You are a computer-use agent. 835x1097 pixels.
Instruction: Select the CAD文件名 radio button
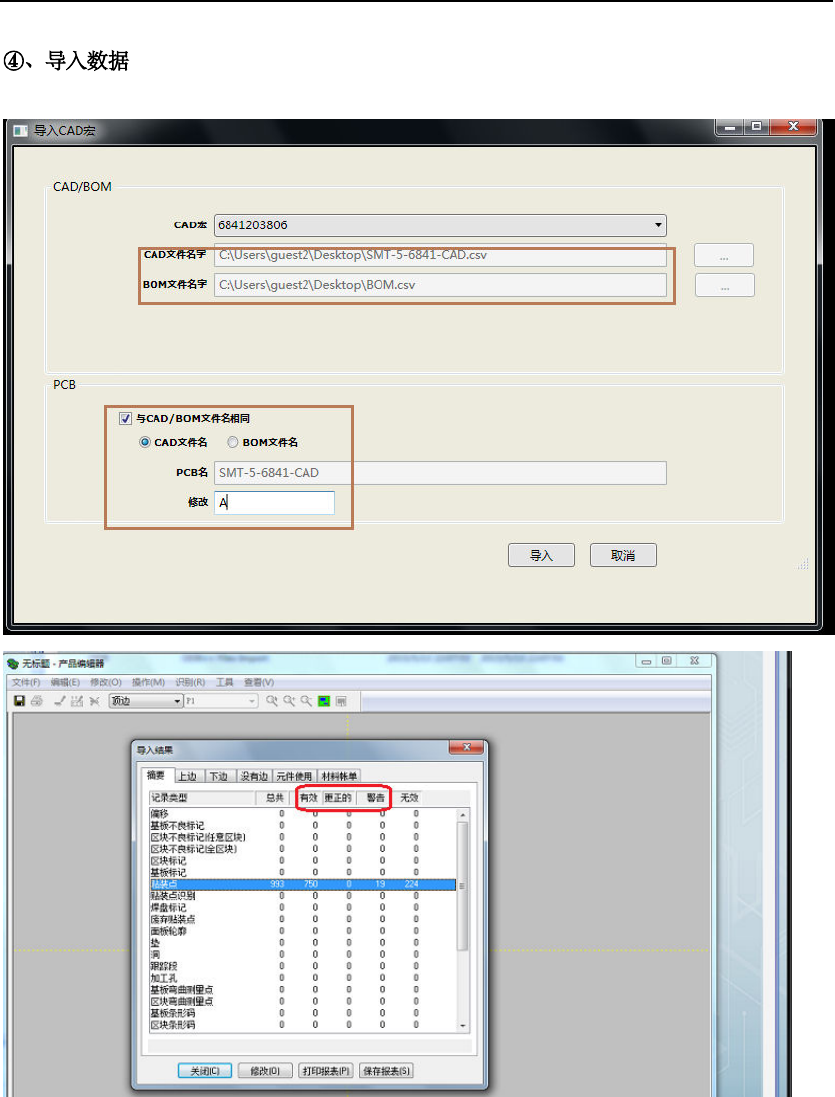pyautogui.click(x=145, y=442)
